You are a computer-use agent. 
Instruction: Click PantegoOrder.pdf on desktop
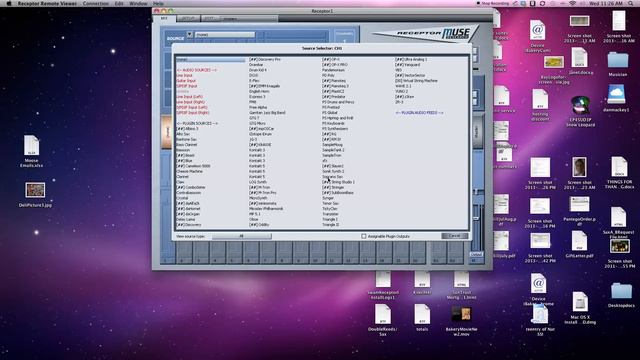point(580,211)
